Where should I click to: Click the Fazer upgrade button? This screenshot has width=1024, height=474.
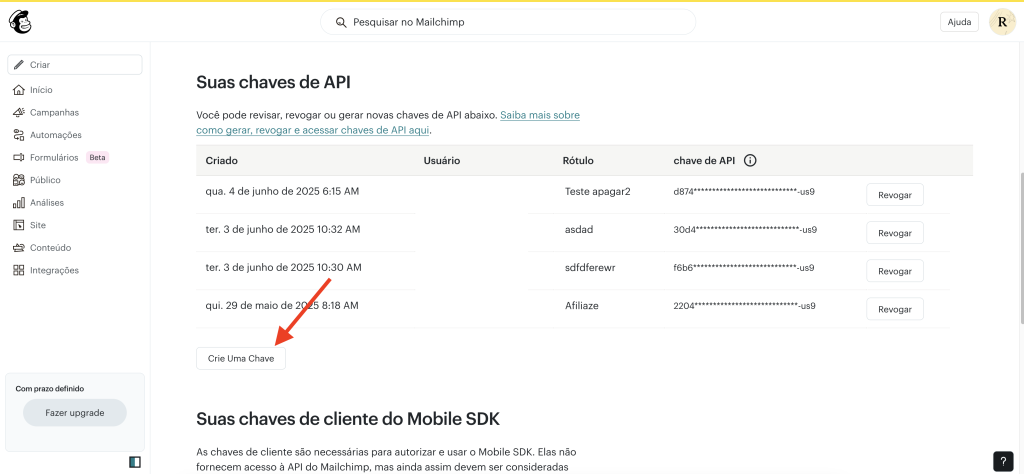(74, 413)
